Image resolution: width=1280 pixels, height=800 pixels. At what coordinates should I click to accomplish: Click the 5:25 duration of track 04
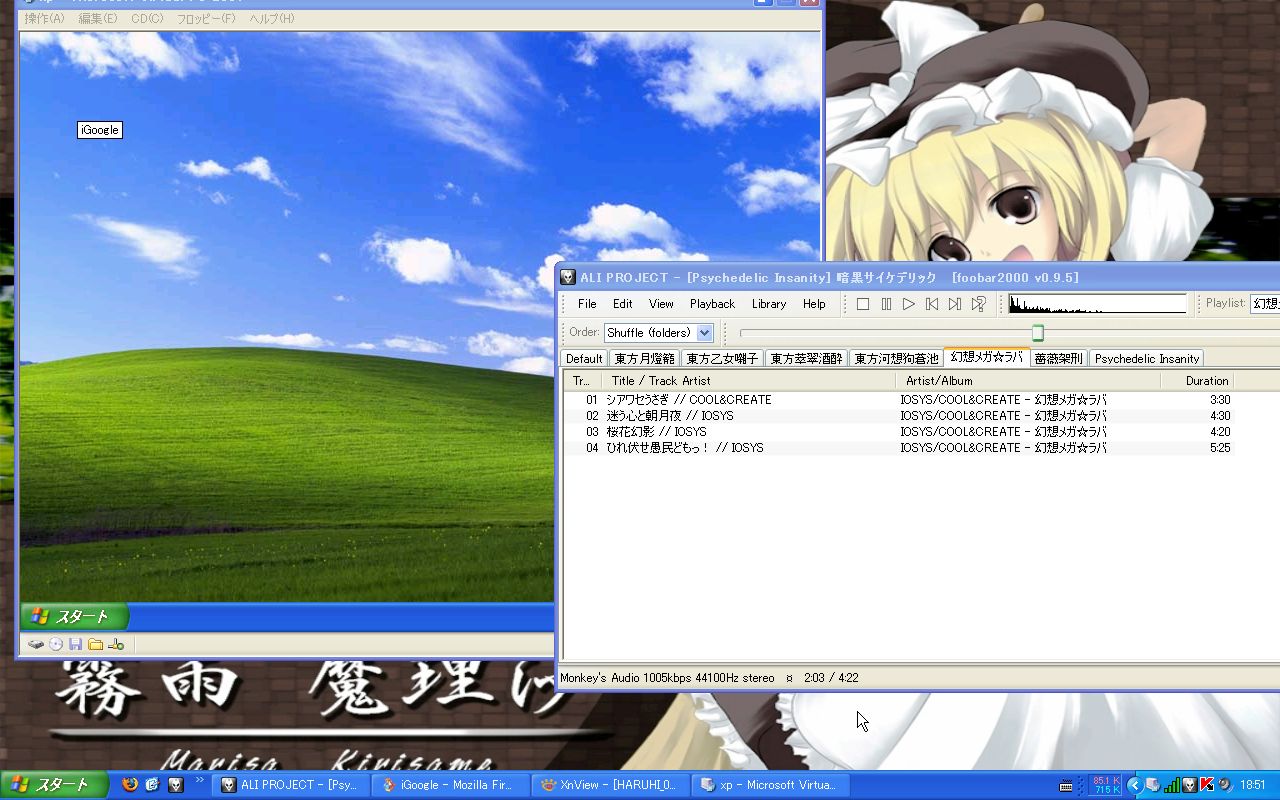pyautogui.click(x=1220, y=448)
